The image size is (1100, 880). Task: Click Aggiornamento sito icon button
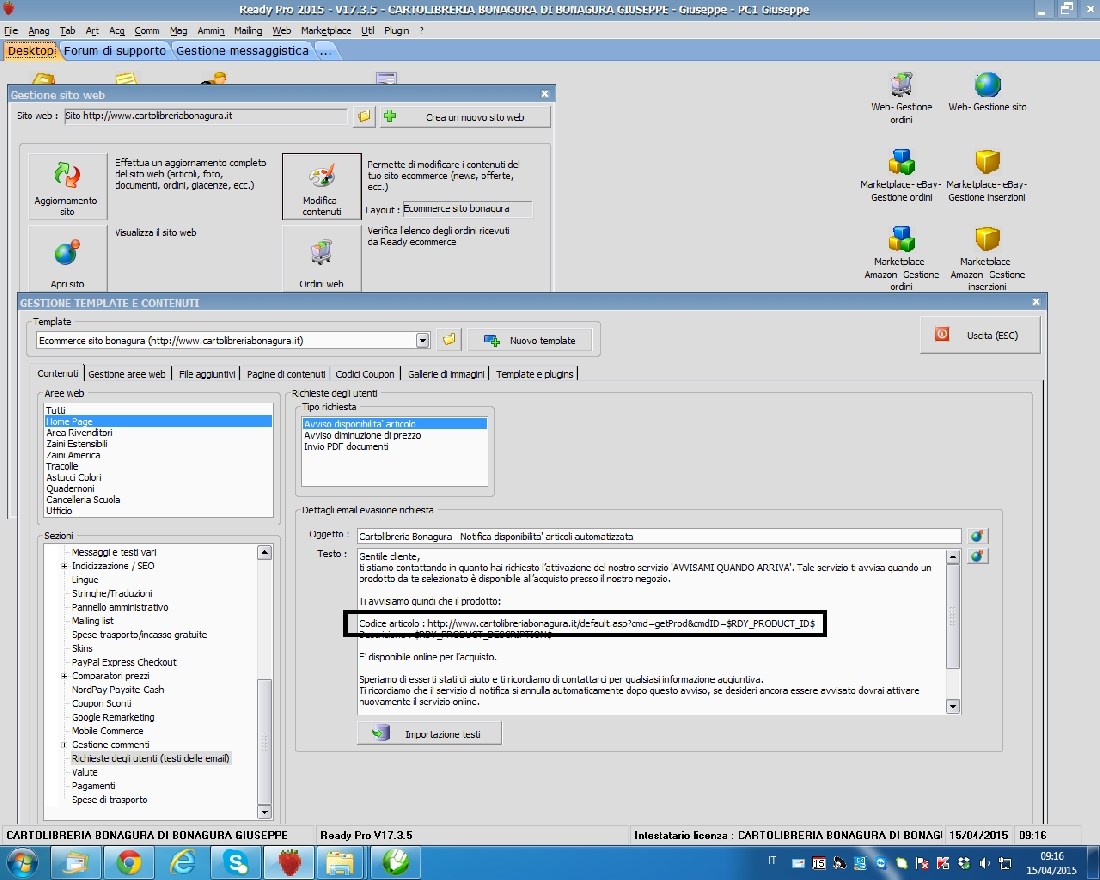tap(67, 186)
